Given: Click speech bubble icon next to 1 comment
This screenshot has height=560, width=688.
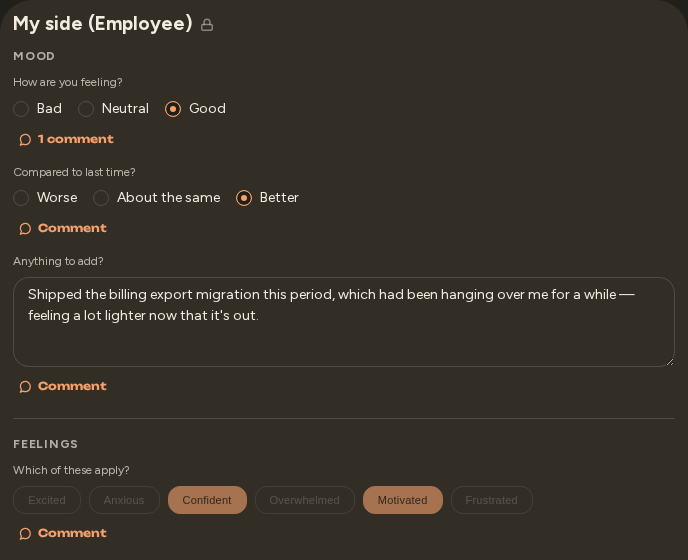Looking at the screenshot, I should click(x=25, y=140).
